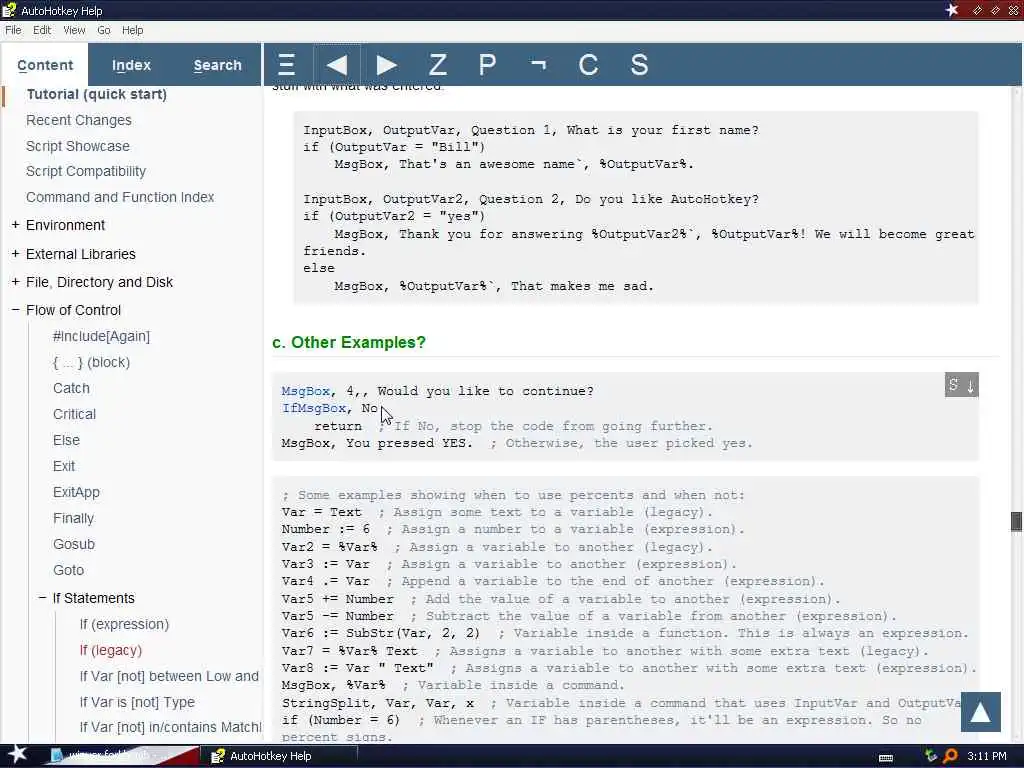Go back using the left arrow toolbar icon
This screenshot has height=768, width=1024.
click(x=337, y=65)
